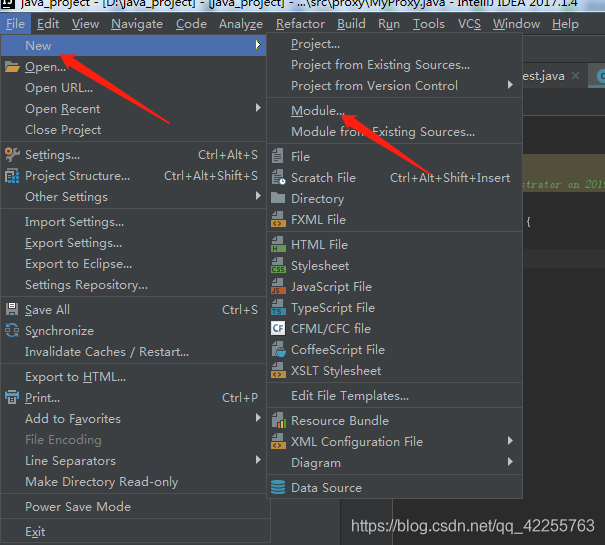Click the Data Source database icon
This screenshot has height=545, width=605.
(278, 487)
